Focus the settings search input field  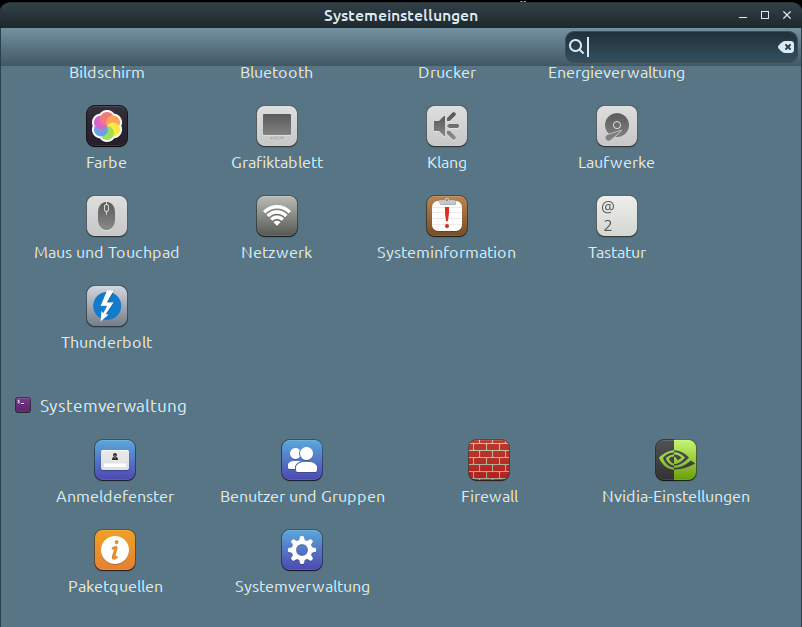(x=681, y=47)
